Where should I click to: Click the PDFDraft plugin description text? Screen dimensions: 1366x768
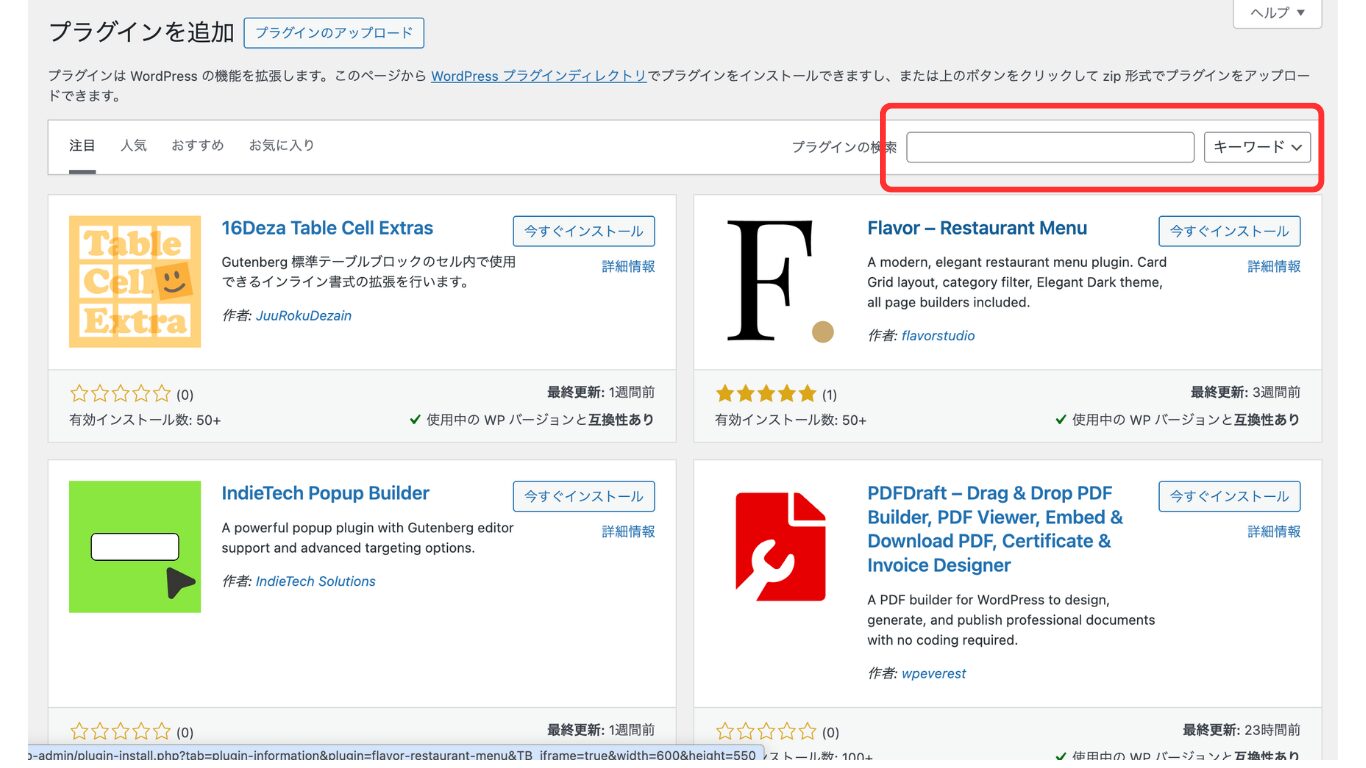tap(1011, 620)
